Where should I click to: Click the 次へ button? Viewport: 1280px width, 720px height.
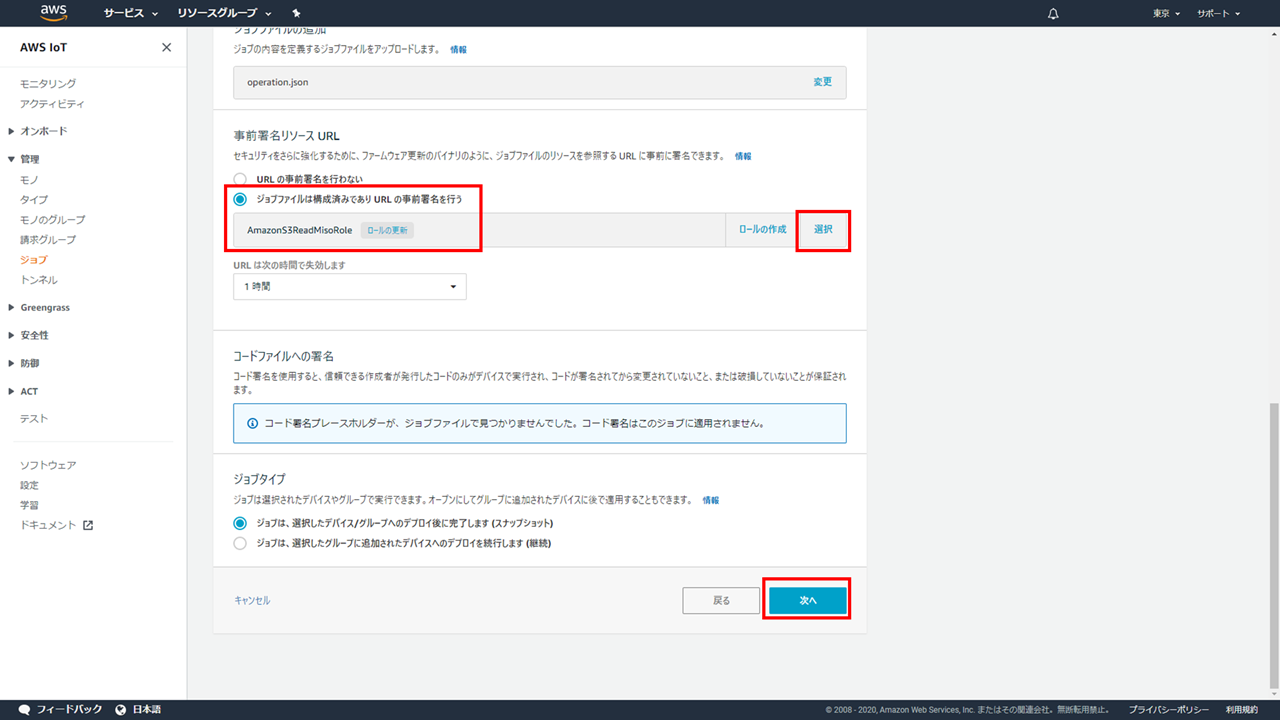pos(808,600)
